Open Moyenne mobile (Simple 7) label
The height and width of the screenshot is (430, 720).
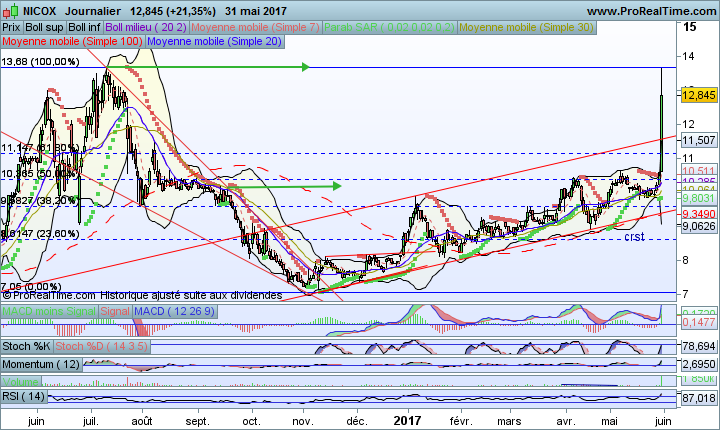(255, 28)
